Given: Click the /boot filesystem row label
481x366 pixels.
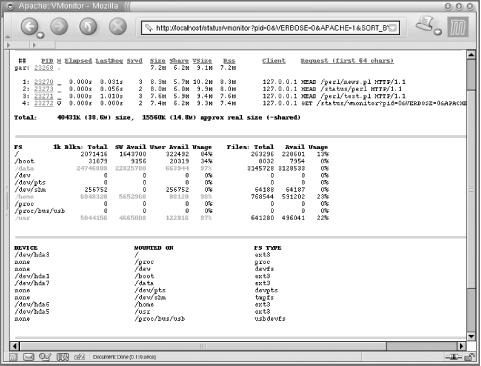Looking at the screenshot, I should pyautogui.click(x=24, y=161).
